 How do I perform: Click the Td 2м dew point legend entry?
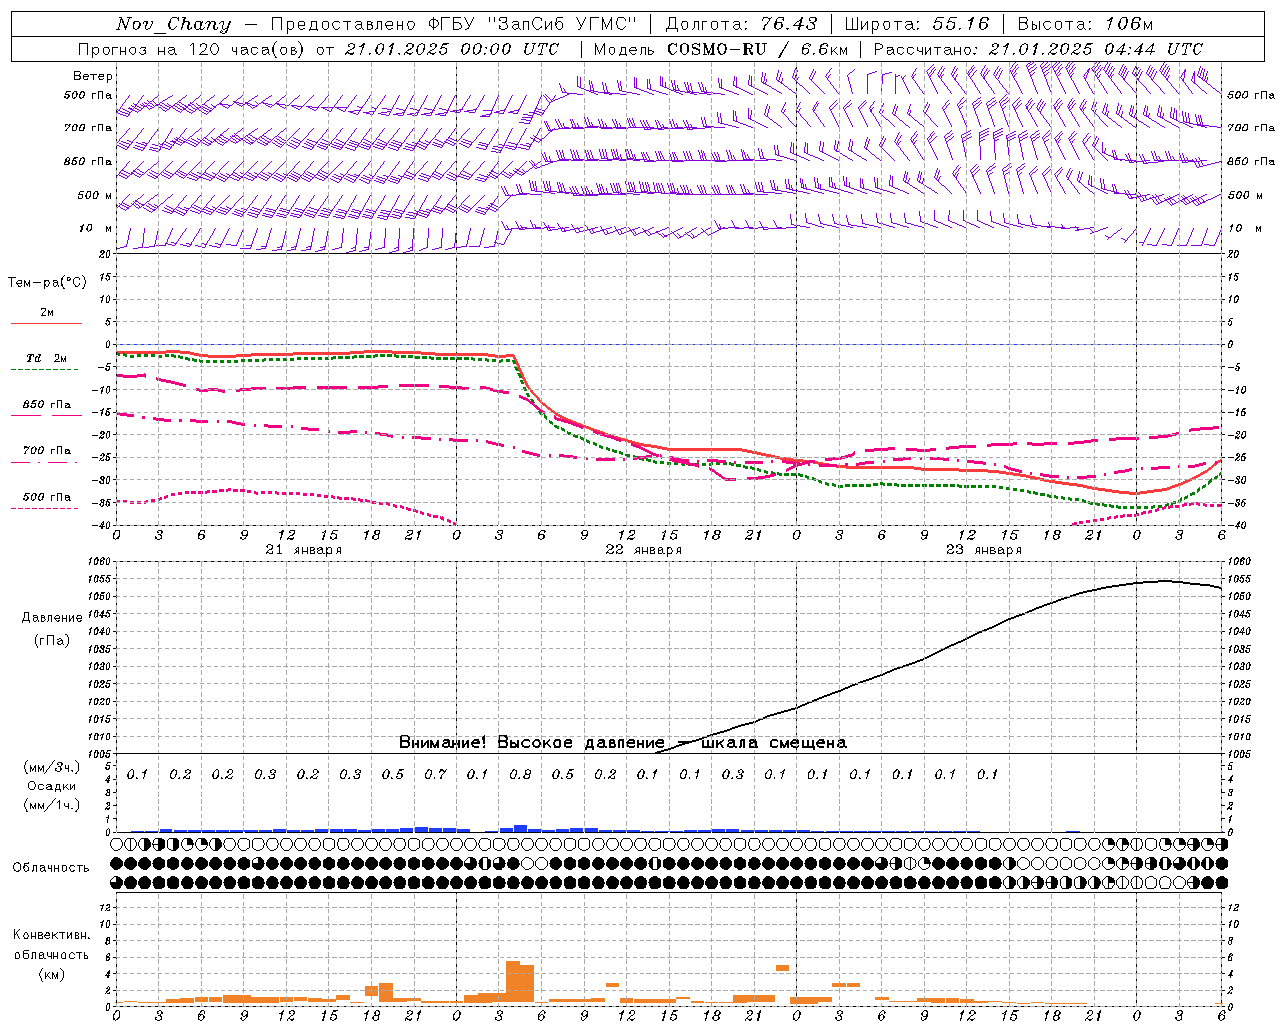point(47,358)
